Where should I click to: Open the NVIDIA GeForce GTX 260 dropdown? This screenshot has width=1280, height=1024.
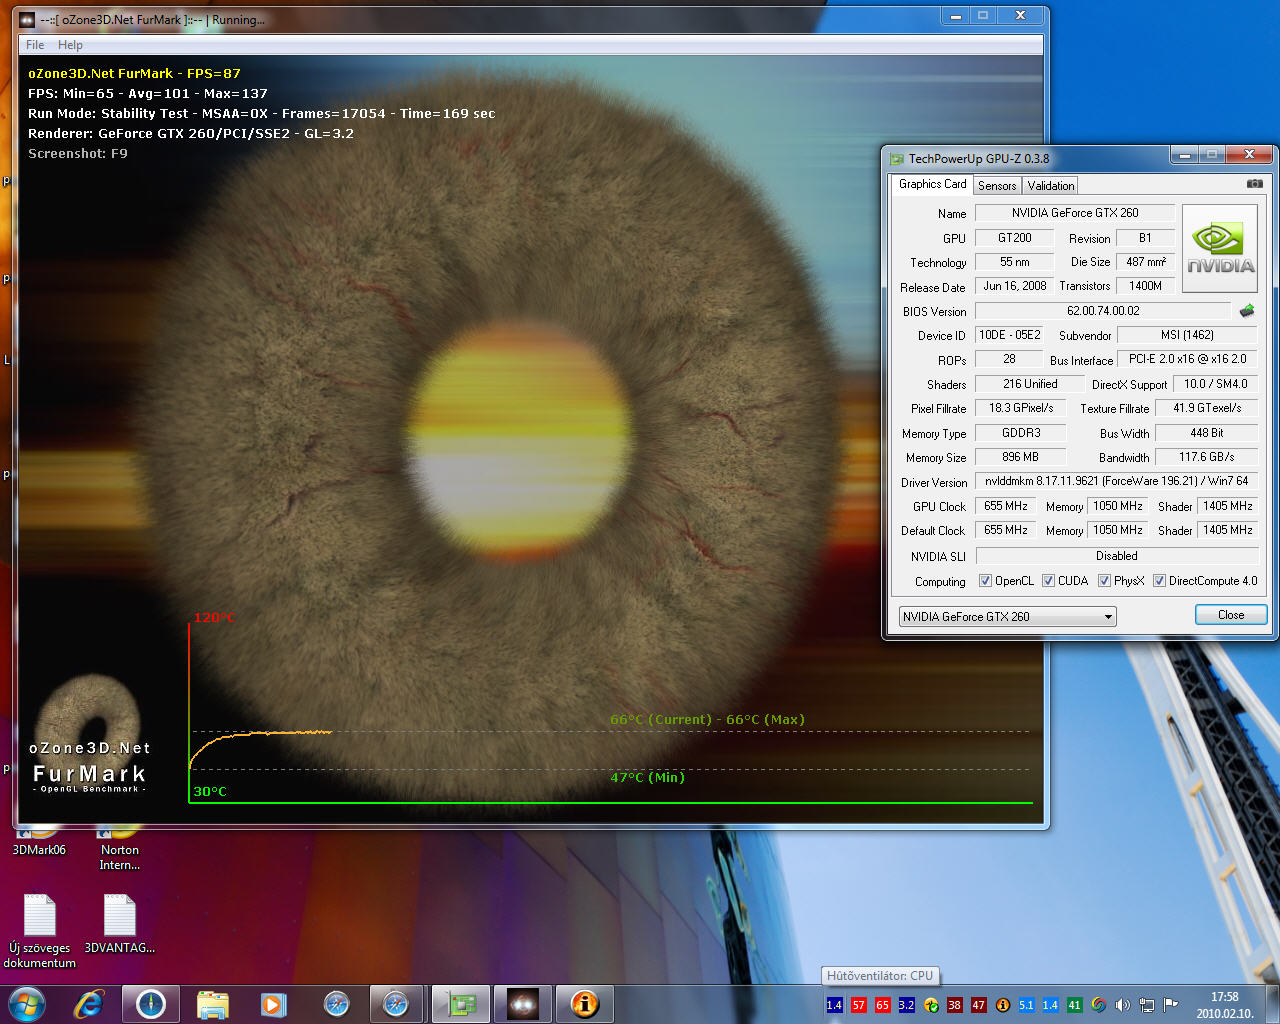click(1007, 617)
